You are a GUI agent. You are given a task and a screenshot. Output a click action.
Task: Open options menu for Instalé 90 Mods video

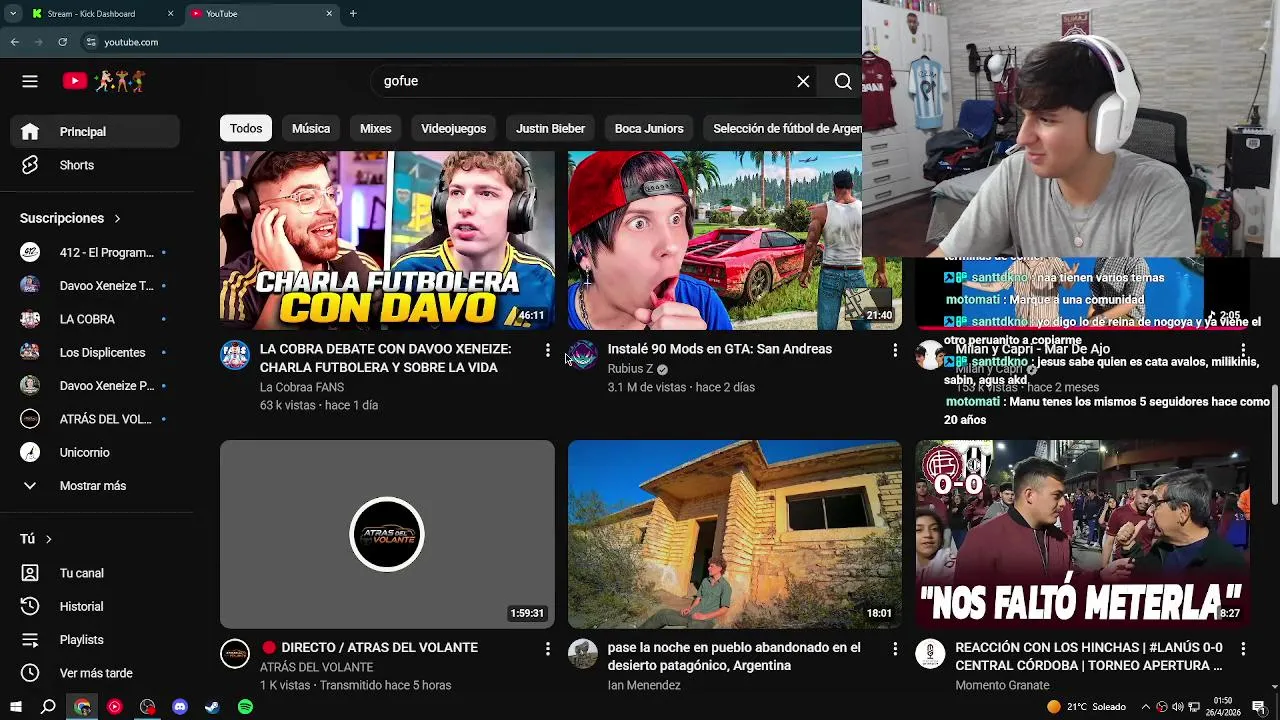click(895, 350)
